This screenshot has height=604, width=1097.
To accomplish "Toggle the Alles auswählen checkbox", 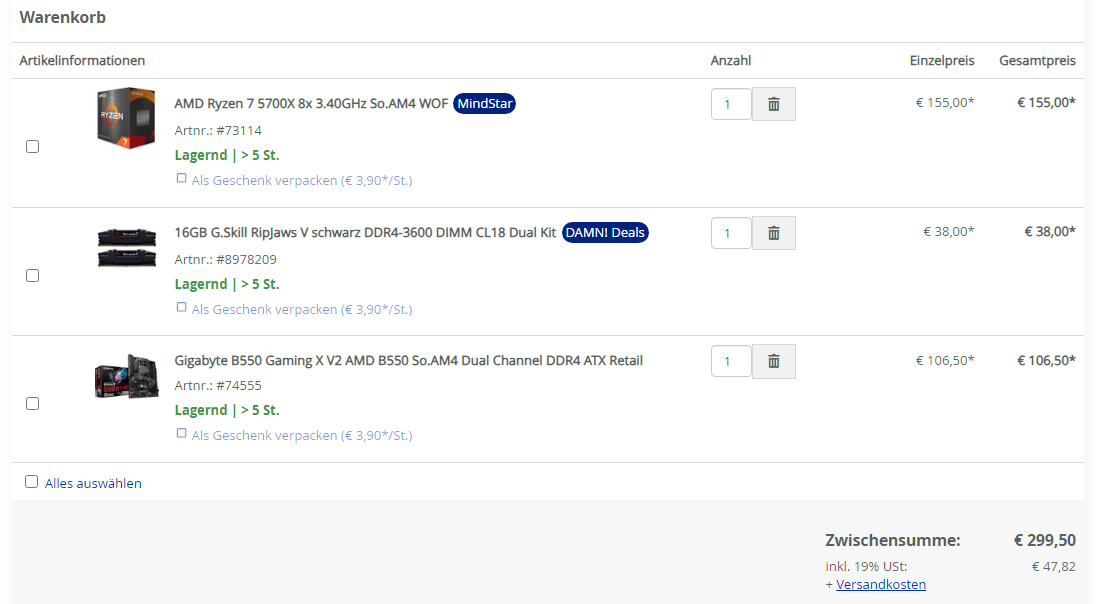I will point(31,482).
